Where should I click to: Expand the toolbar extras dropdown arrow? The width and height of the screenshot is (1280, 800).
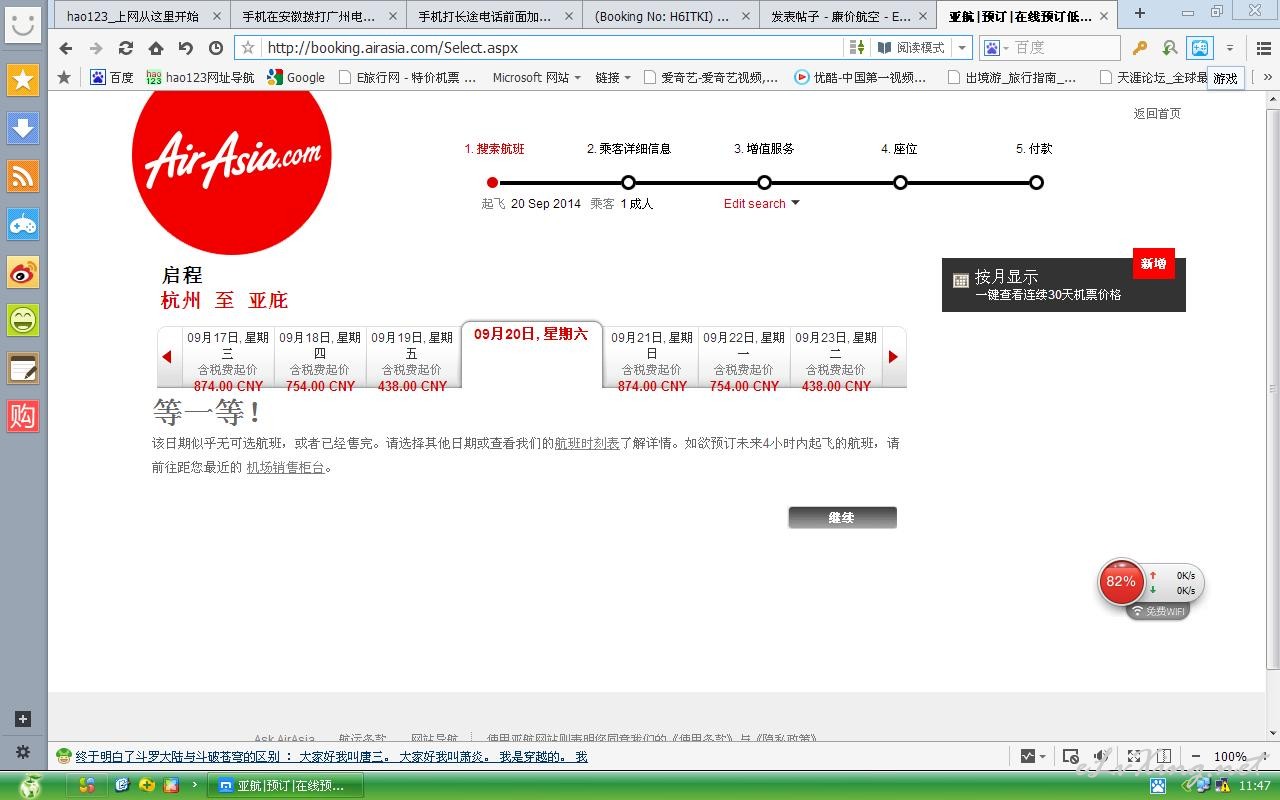click(x=1230, y=48)
